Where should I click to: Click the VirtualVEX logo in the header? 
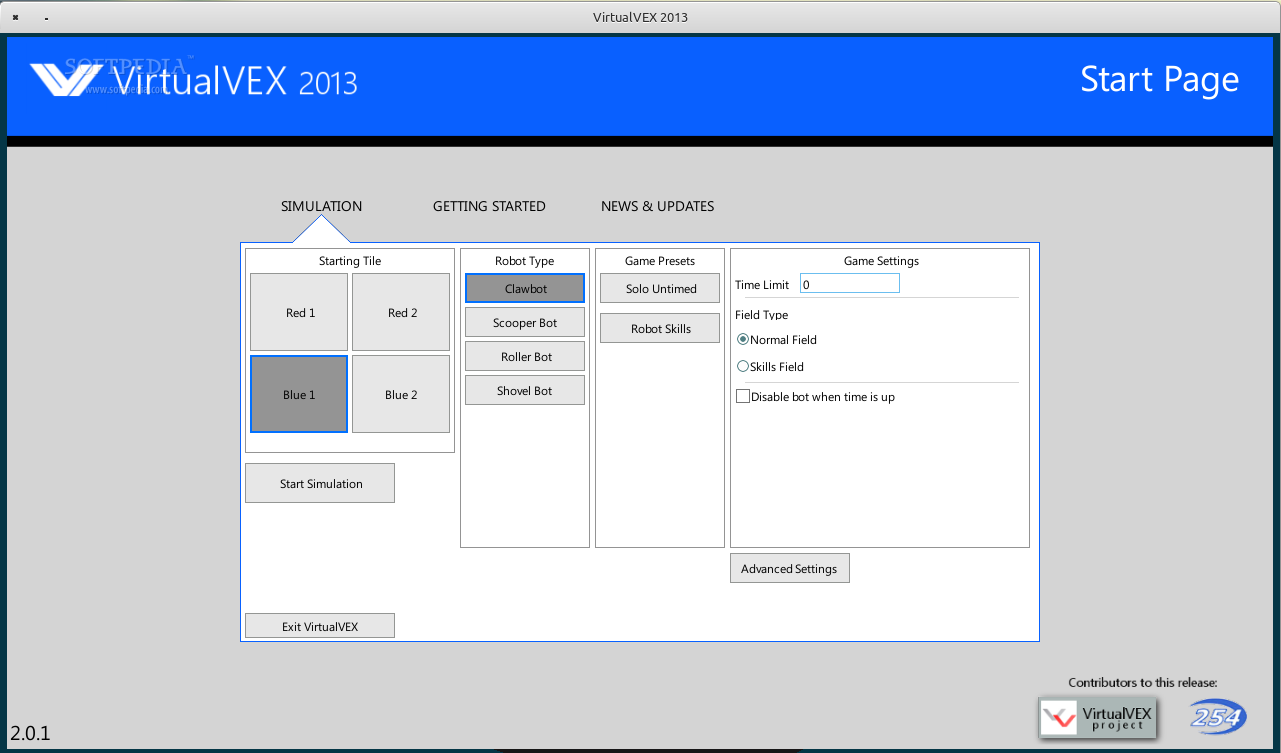(x=193, y=80)
